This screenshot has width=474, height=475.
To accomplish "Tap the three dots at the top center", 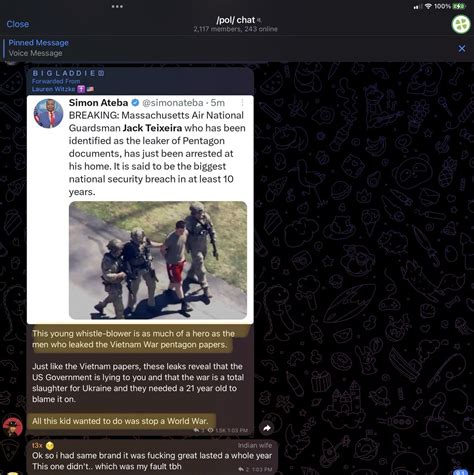I will click(x=117, y=6).
